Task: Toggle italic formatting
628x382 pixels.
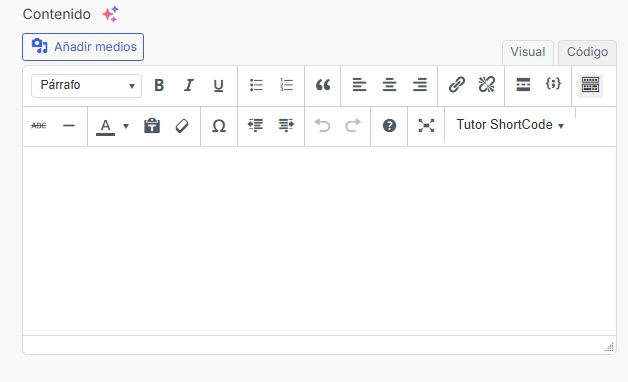Action: (189, 85)
